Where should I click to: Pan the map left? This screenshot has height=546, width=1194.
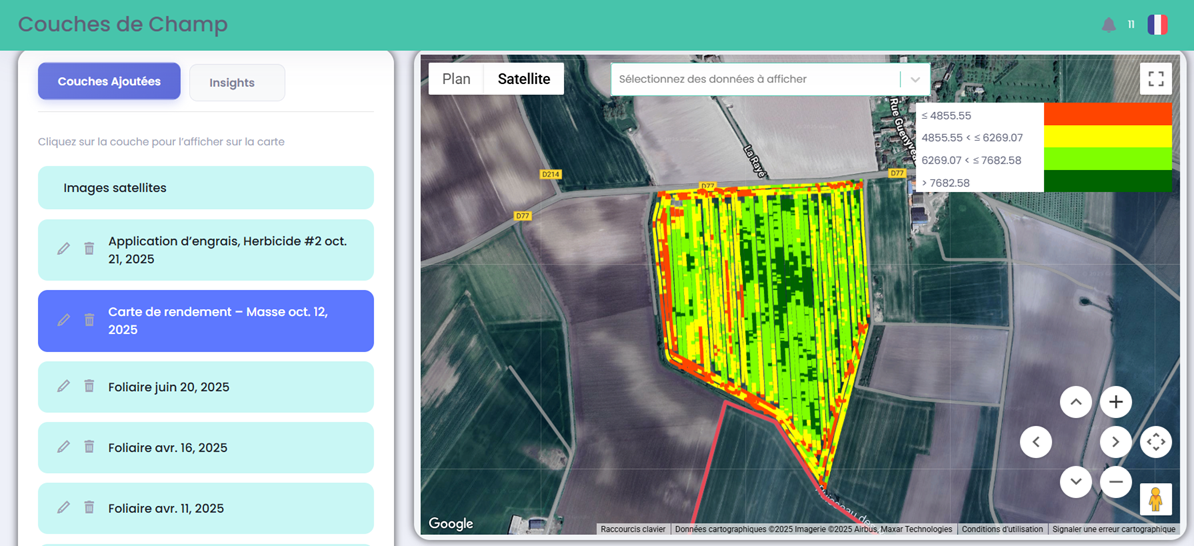pos(1036,442)
